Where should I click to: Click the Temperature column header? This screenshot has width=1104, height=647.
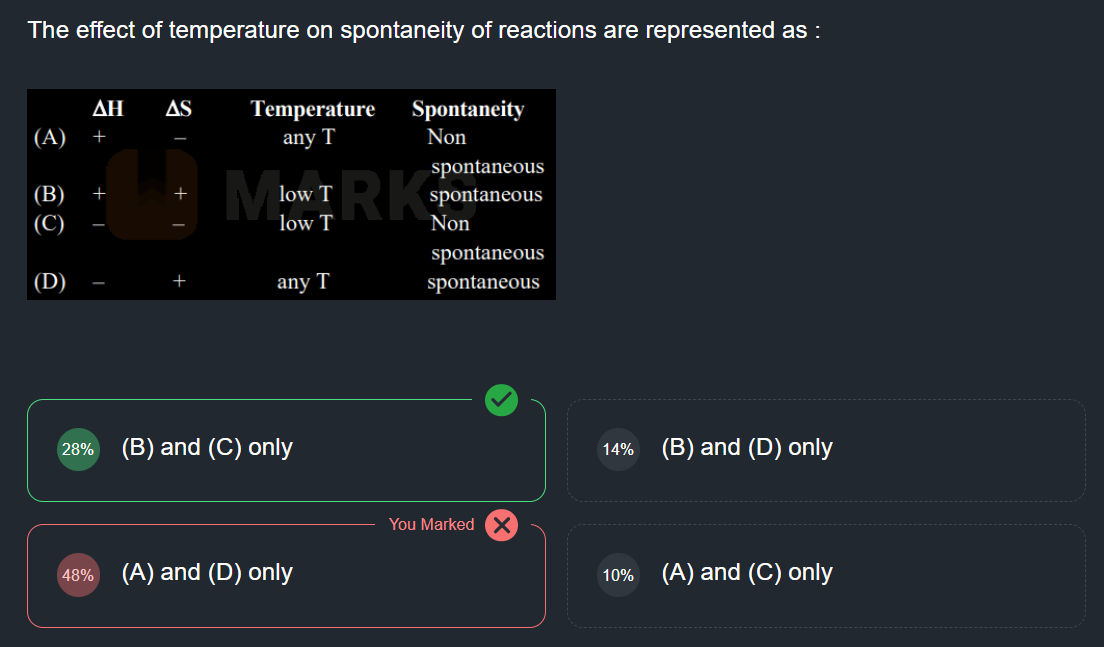tap(313, 108)
